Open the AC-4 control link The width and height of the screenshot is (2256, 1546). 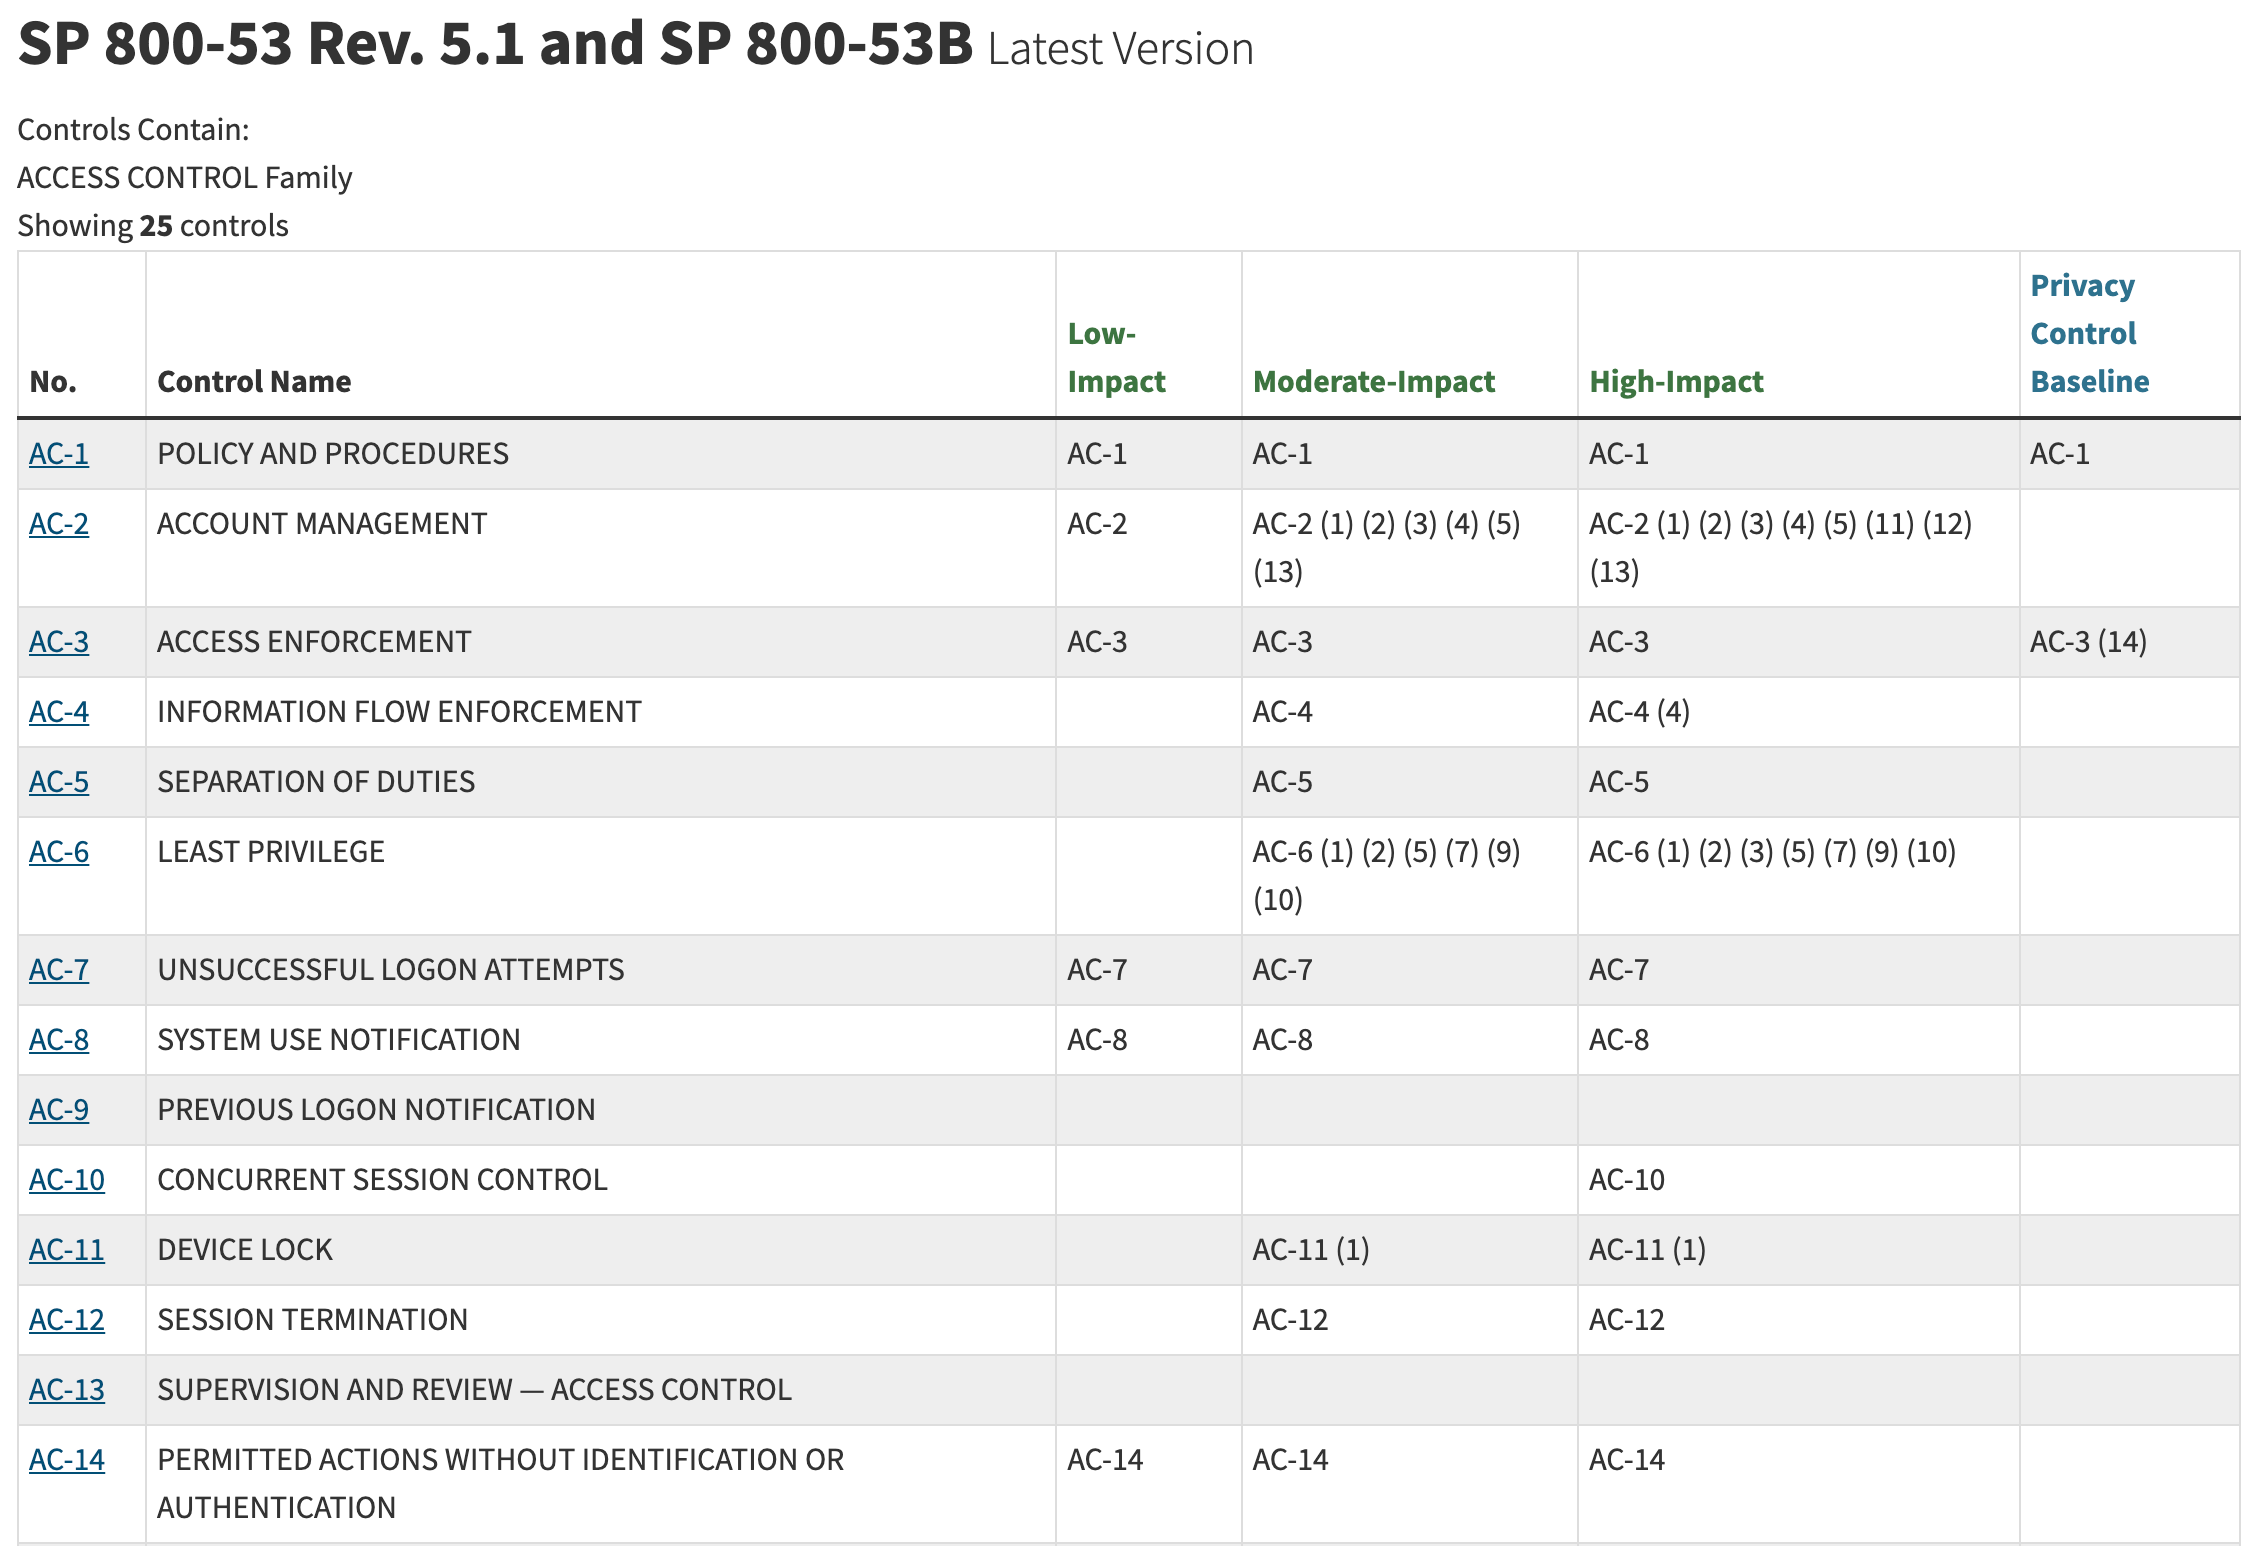tap(59, 711)
